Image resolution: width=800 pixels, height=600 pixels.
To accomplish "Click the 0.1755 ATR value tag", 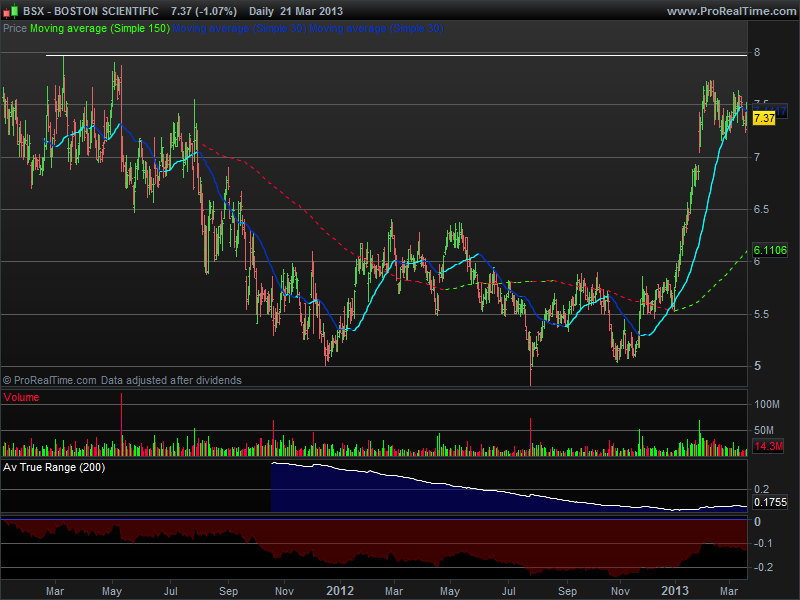I will pos(768,503).
